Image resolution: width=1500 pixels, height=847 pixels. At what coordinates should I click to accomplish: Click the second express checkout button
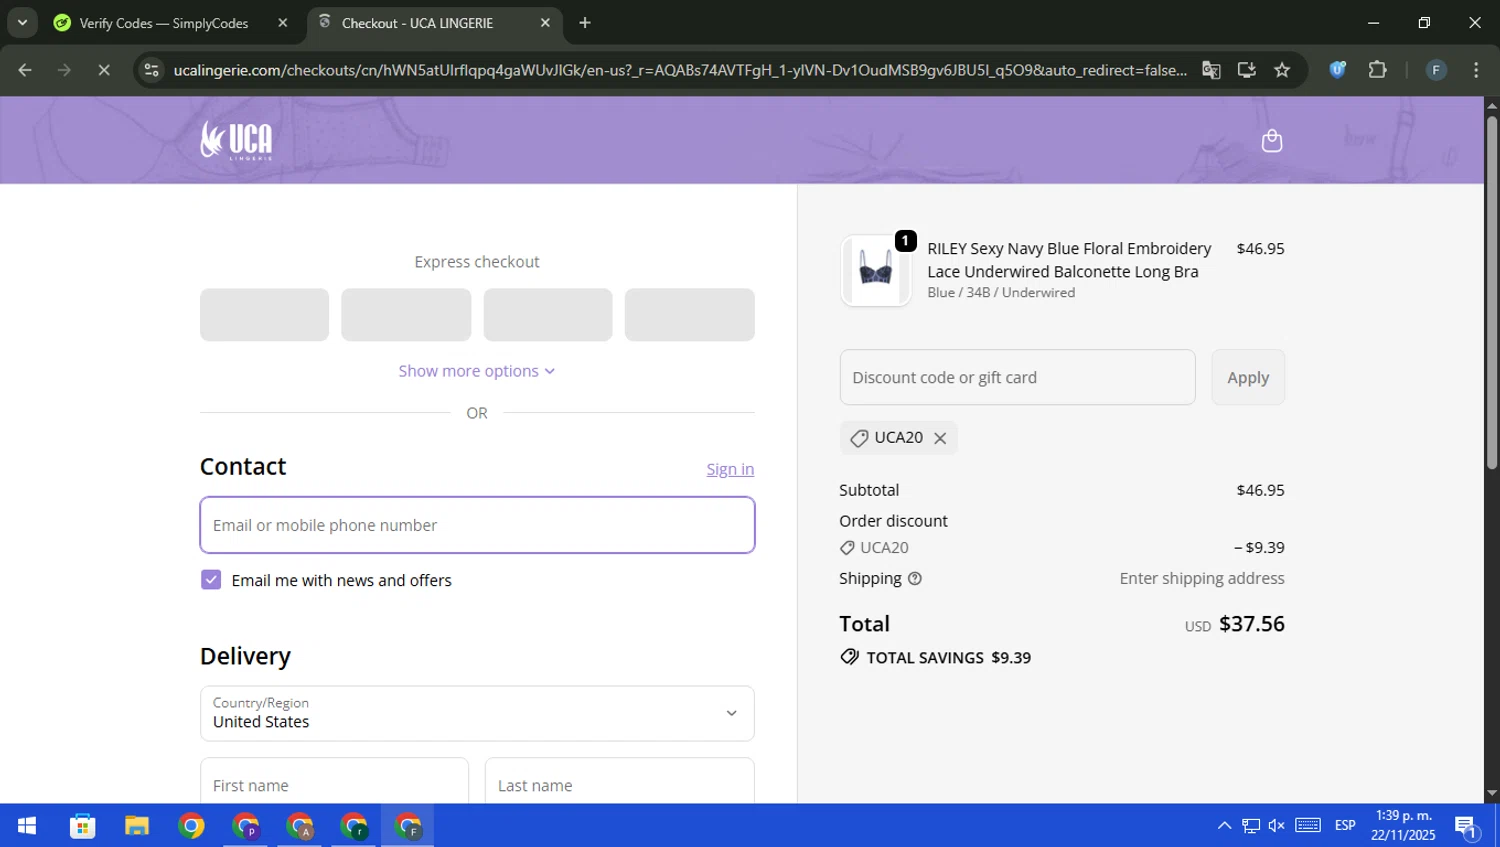click(x=406, y=315)
